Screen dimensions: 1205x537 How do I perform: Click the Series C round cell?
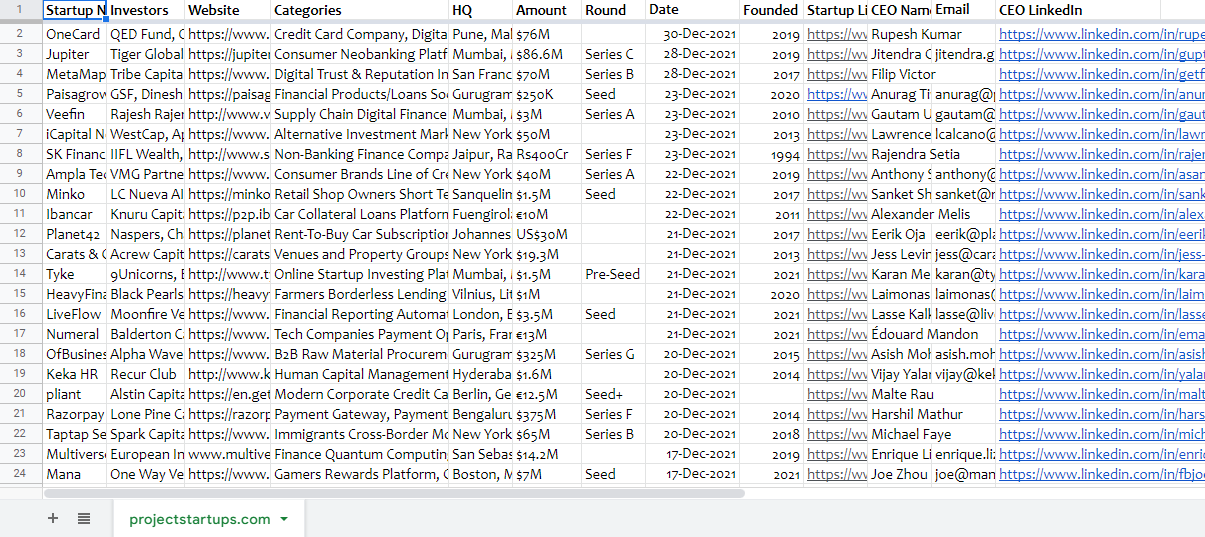pos(613,54)
